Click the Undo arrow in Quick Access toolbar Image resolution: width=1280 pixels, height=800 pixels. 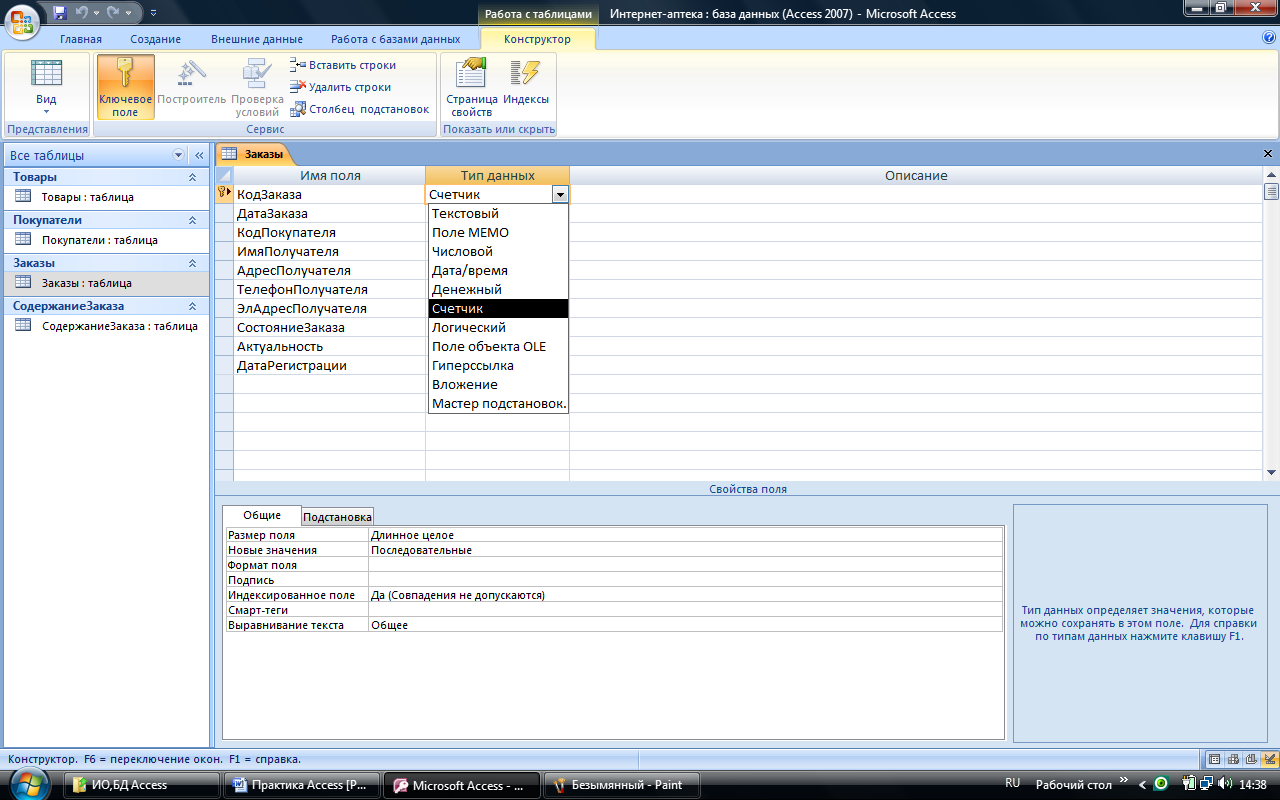pyautogui.click(x=82, y=13)
